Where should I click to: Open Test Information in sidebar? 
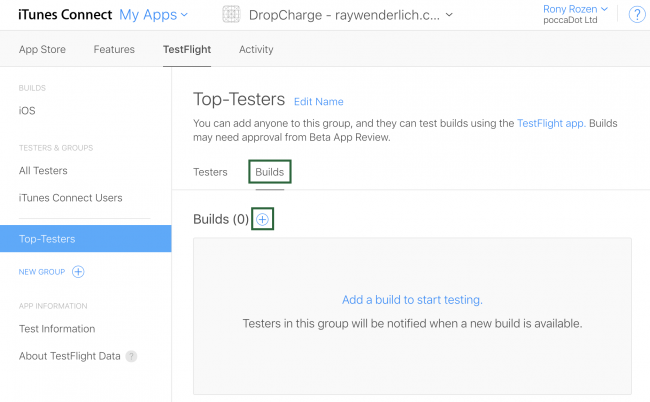click(57, 329)
